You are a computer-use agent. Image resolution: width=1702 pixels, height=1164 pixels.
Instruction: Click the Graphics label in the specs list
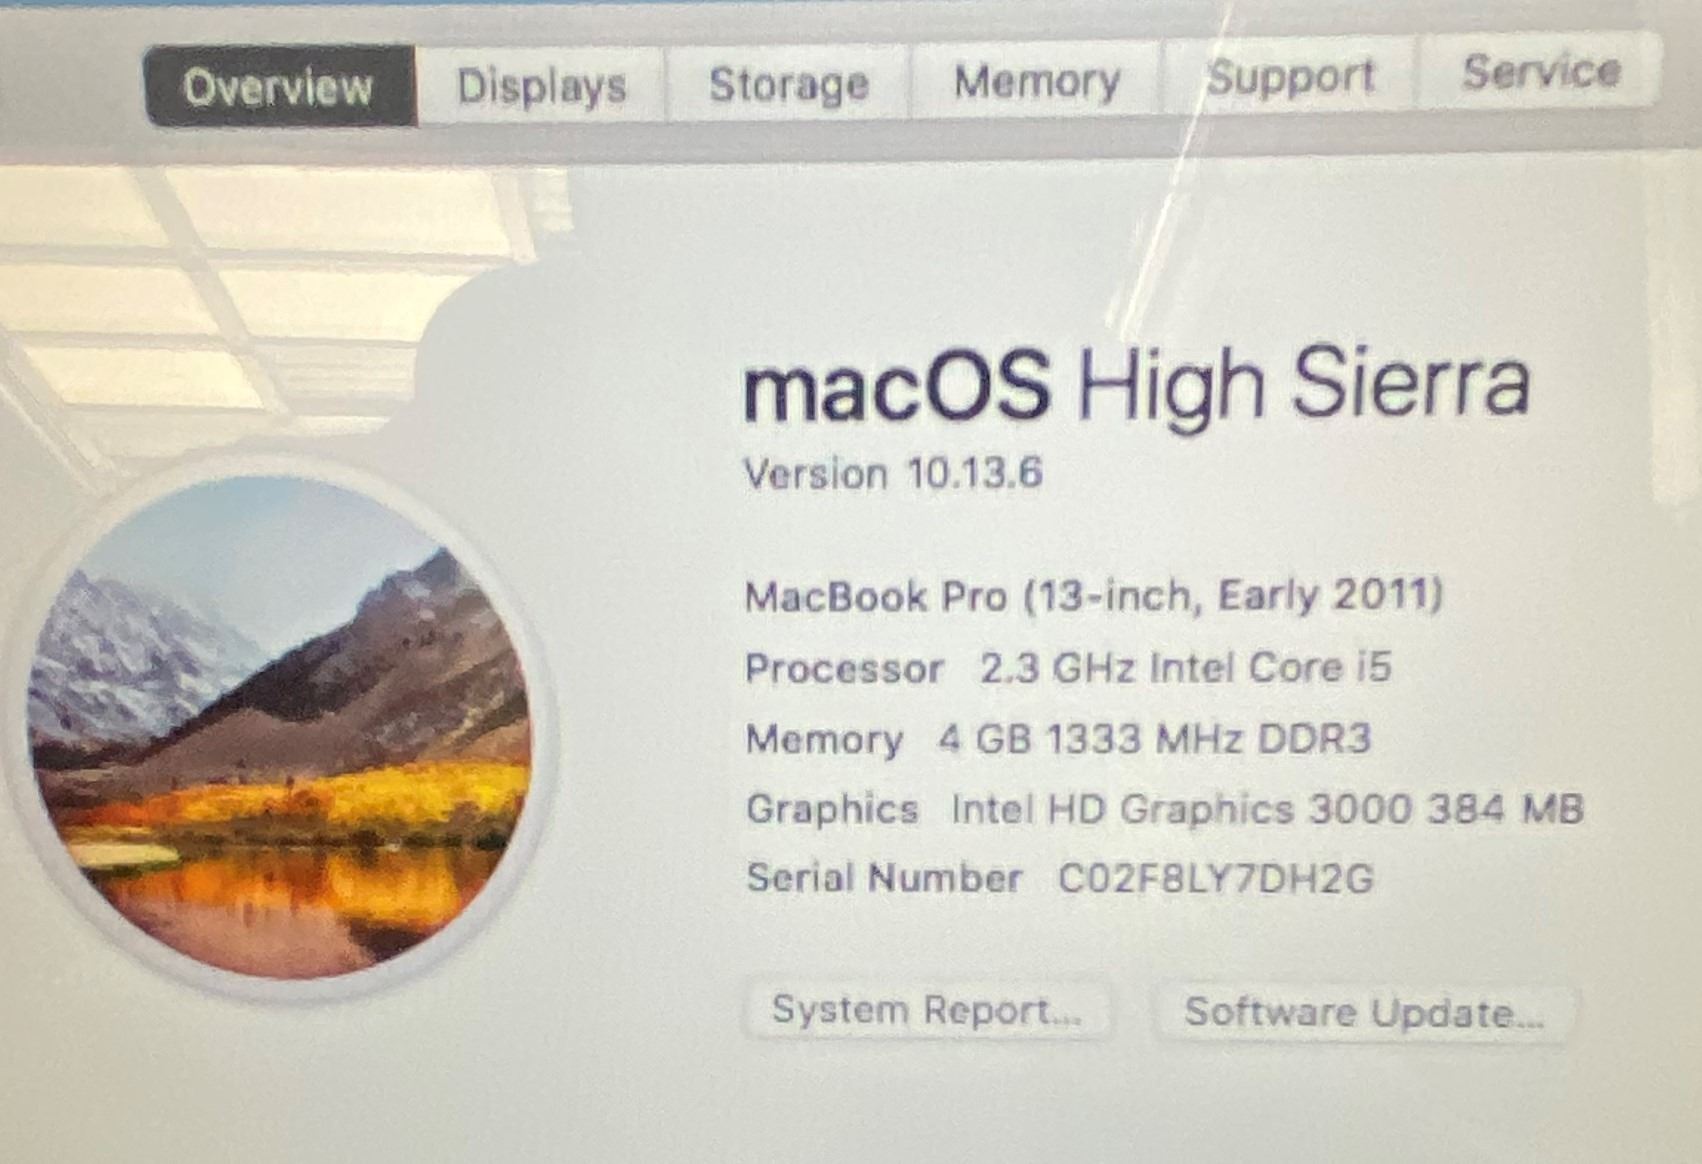tap(832, 808)
